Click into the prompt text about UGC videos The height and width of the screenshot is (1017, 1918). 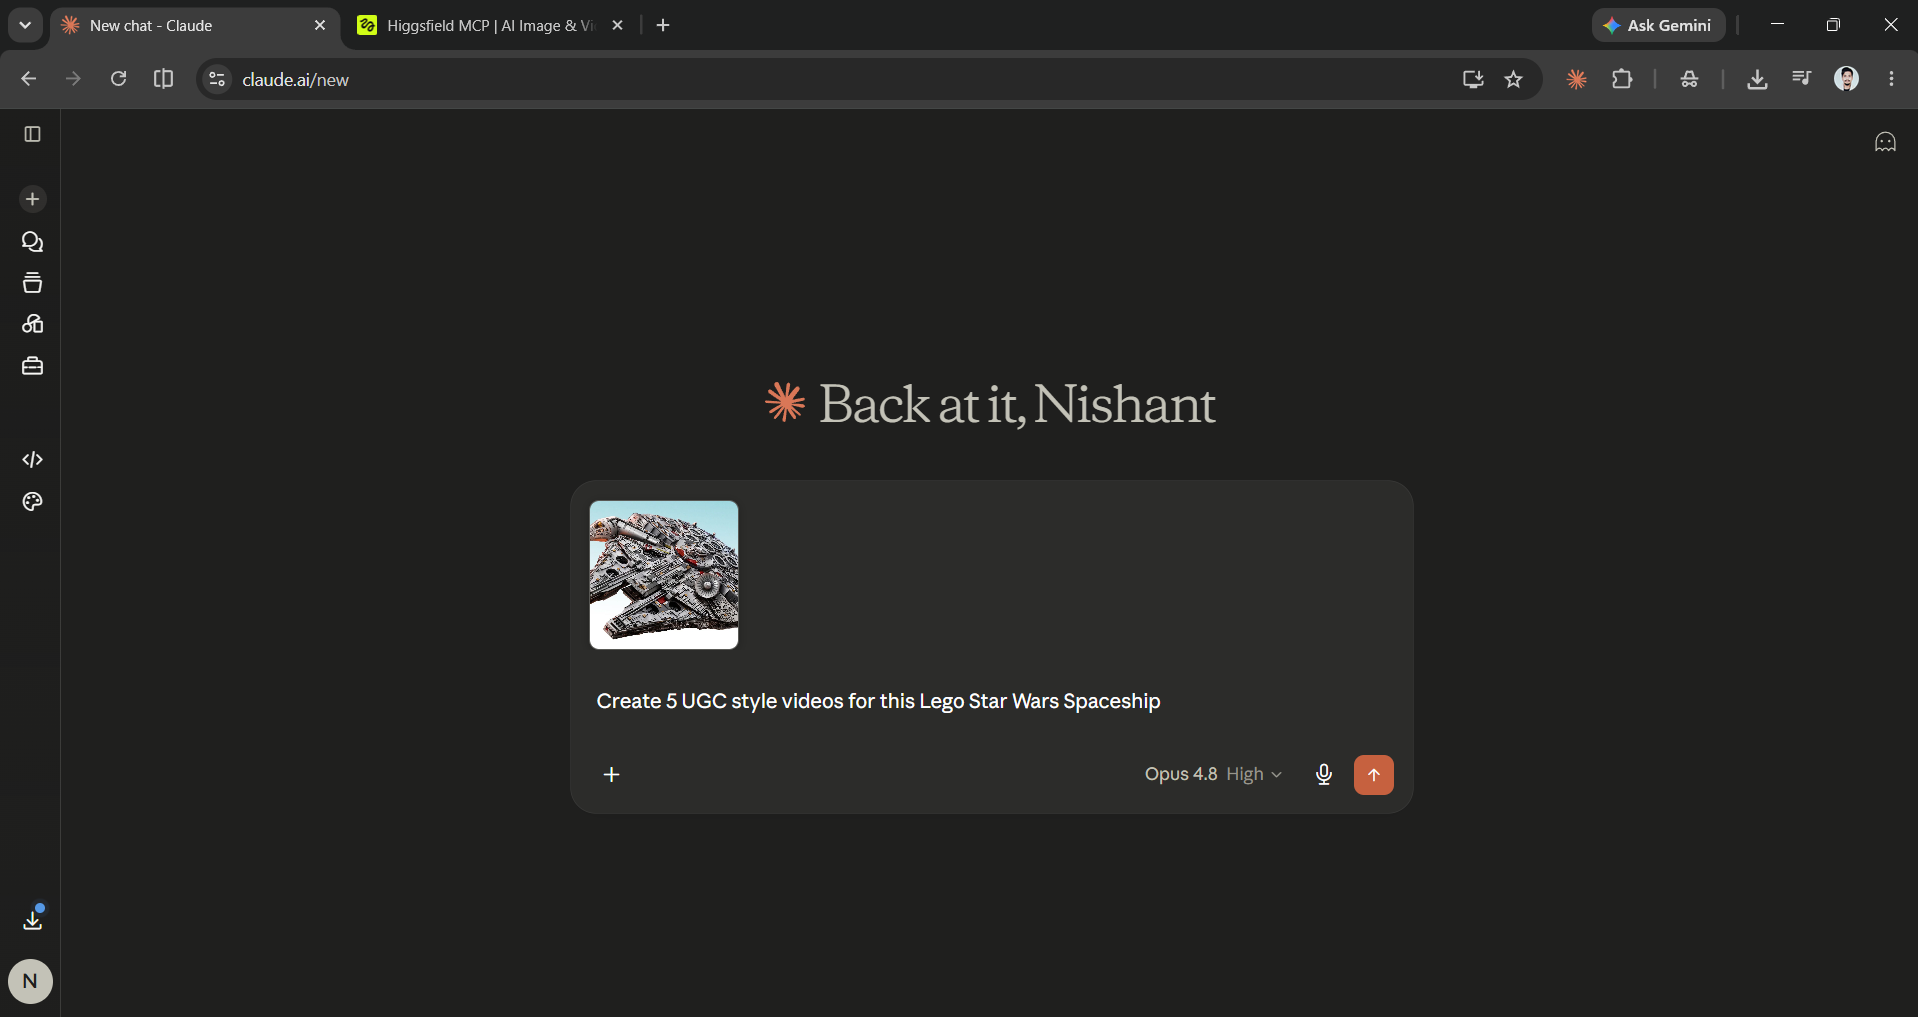point(878,701)
